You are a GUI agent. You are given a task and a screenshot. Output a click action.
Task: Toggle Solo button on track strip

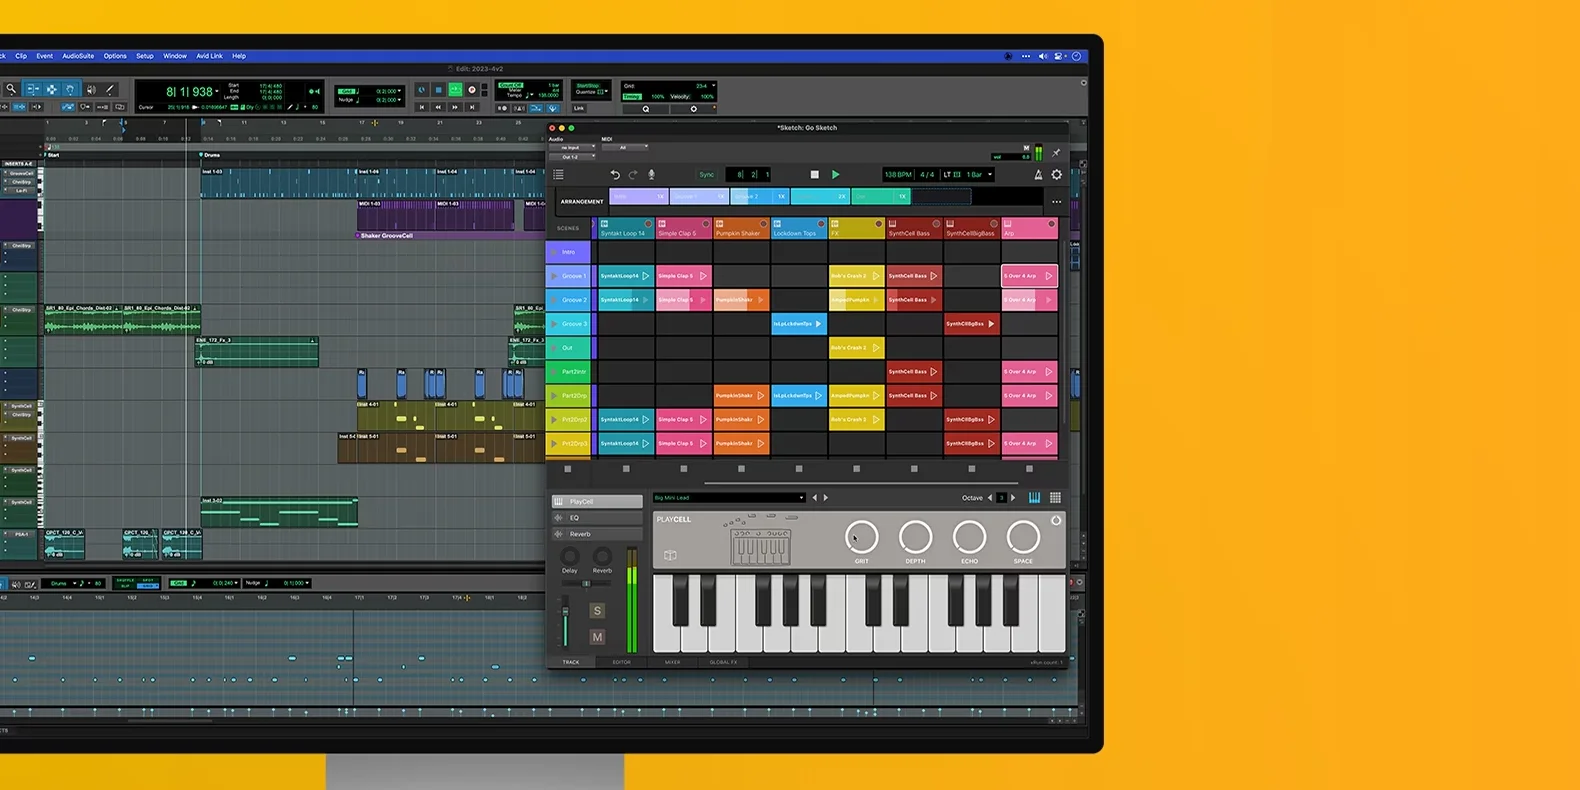coord(597,611)
